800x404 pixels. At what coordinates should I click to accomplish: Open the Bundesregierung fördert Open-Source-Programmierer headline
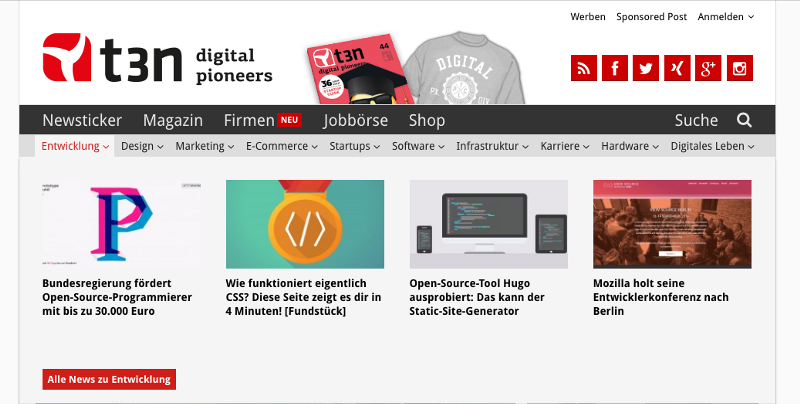coord(117,297)
